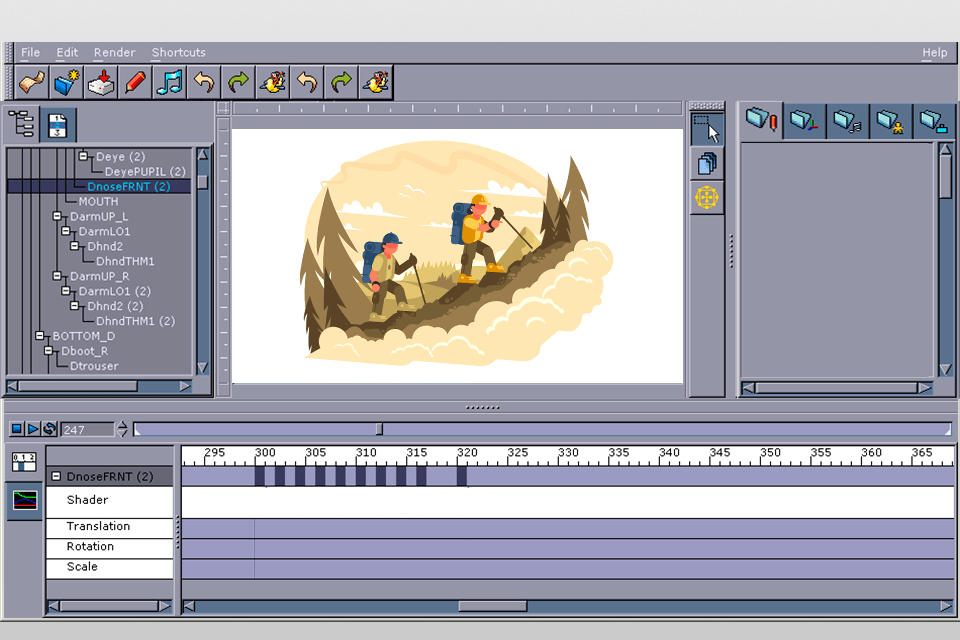Click the curve graph view icon
960x640 pixels.
click(24, 500)
